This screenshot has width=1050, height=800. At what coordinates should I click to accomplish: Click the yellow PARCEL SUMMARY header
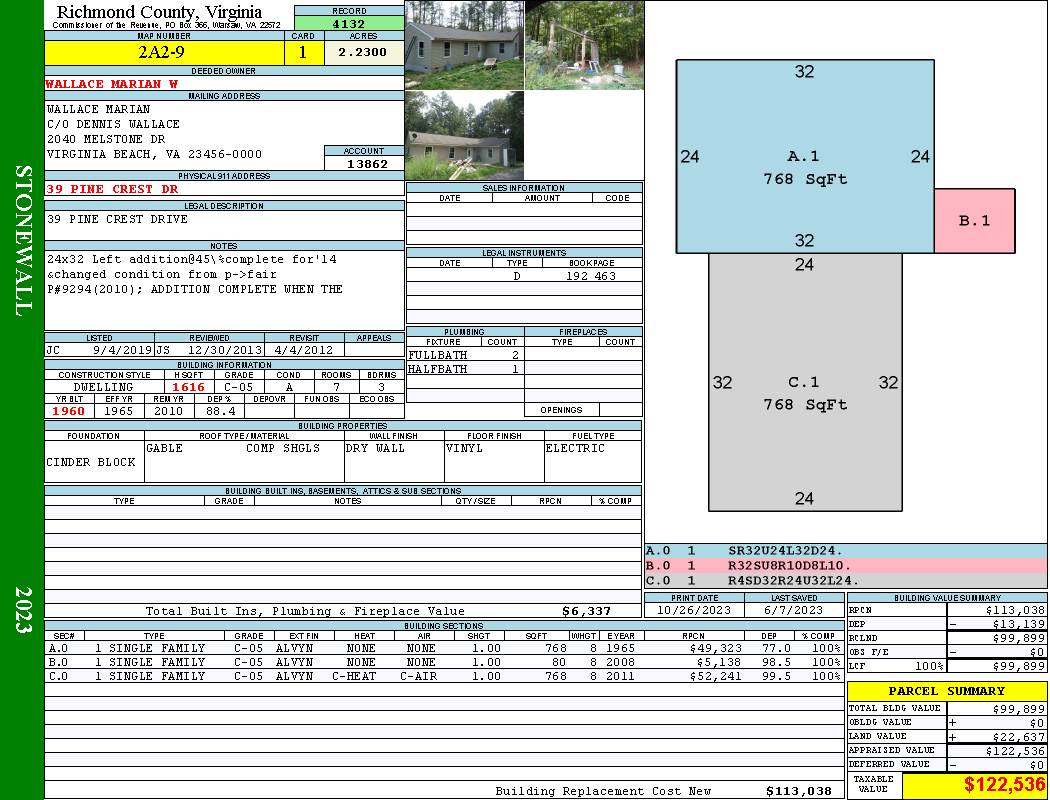click(946, 691)
